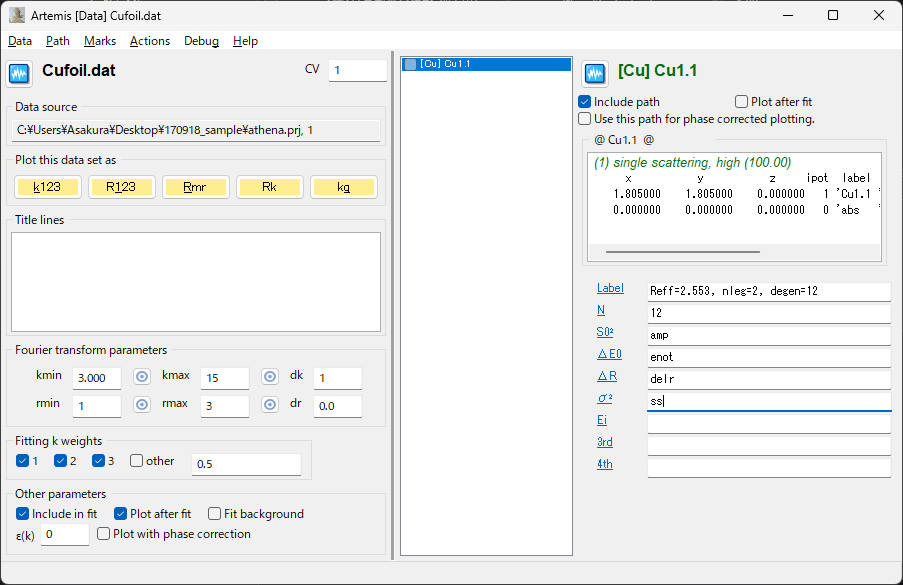The image size is (903, 585).
Task: Enable use this path for phase corrected plotting
Action: (x=585, y=119)
